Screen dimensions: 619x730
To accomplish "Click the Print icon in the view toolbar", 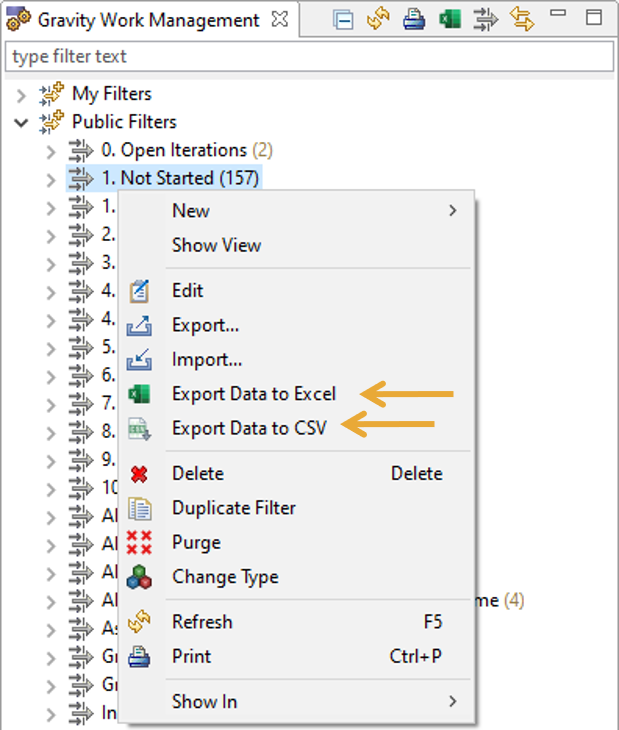I will point(414,20).
